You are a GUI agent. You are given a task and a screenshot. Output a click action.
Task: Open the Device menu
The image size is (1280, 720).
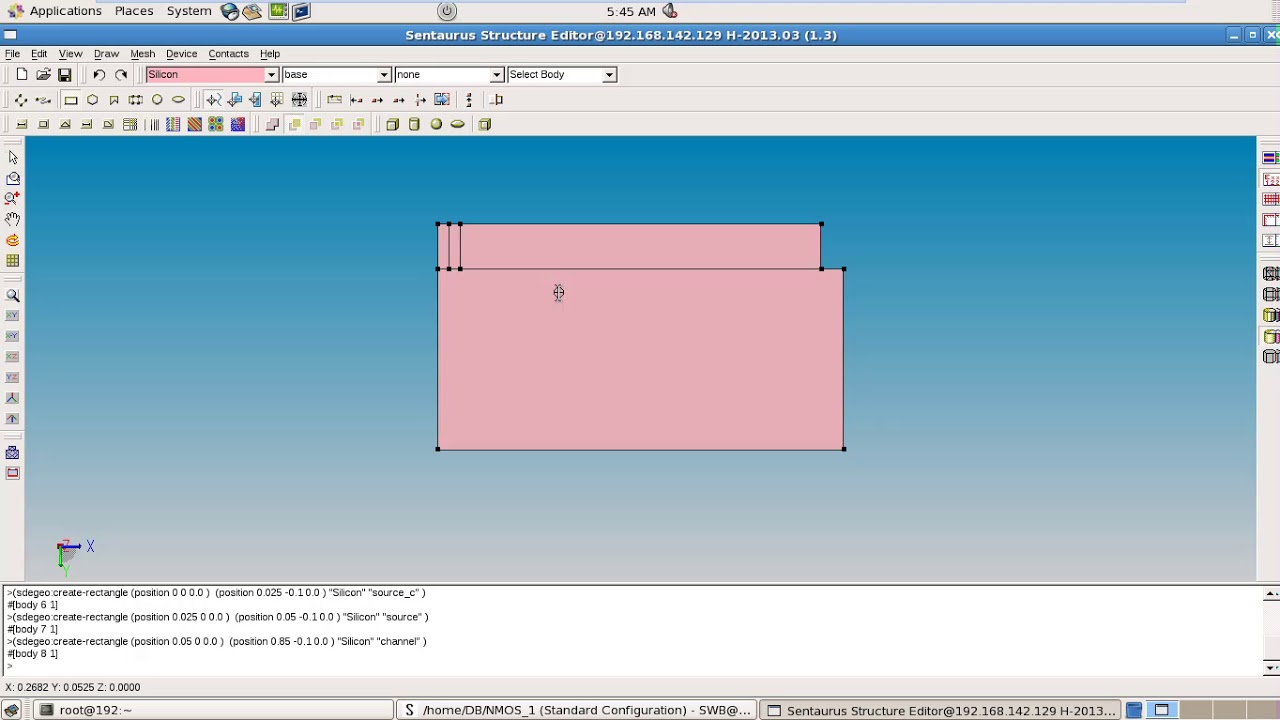[x=181, y=54]
